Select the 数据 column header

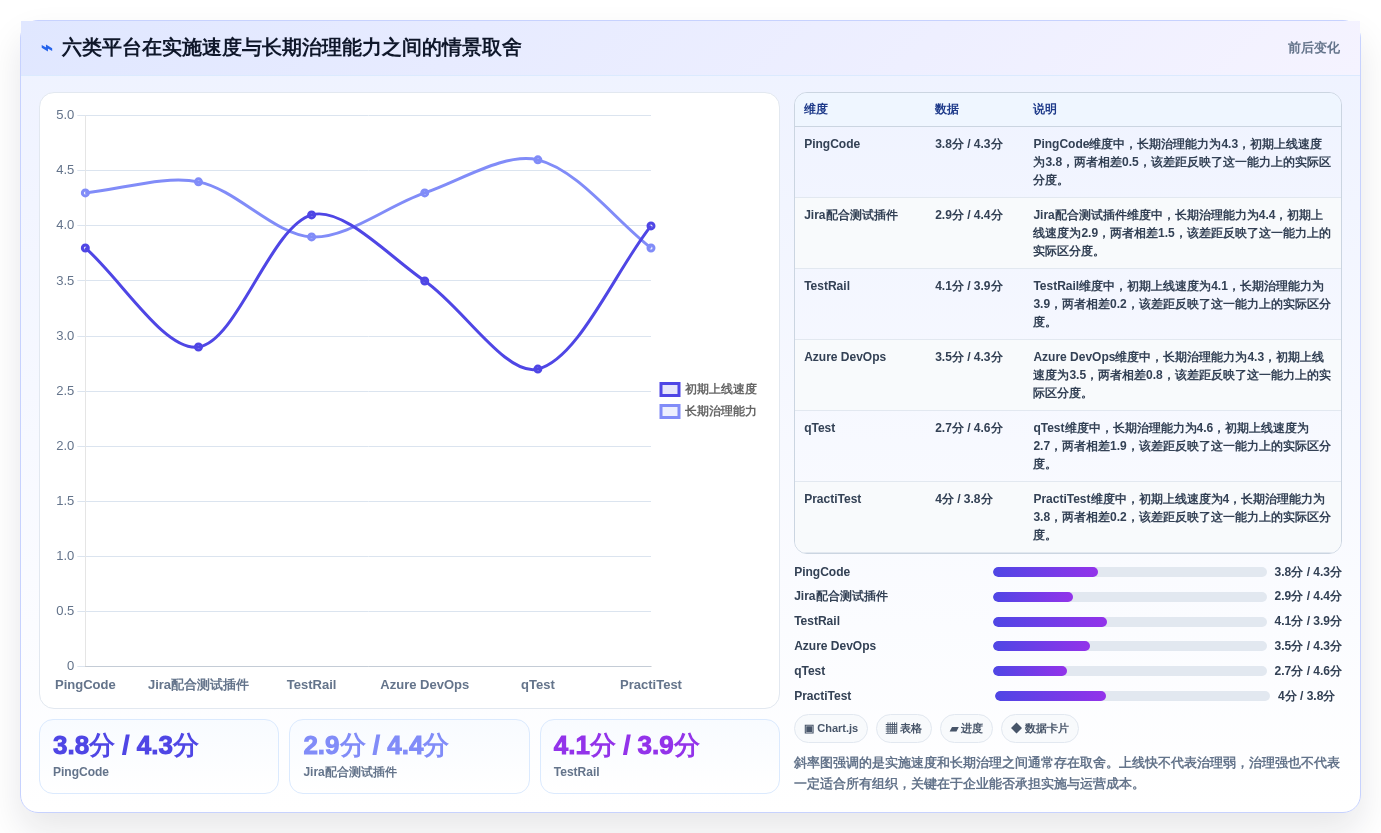tap(947, 109)
